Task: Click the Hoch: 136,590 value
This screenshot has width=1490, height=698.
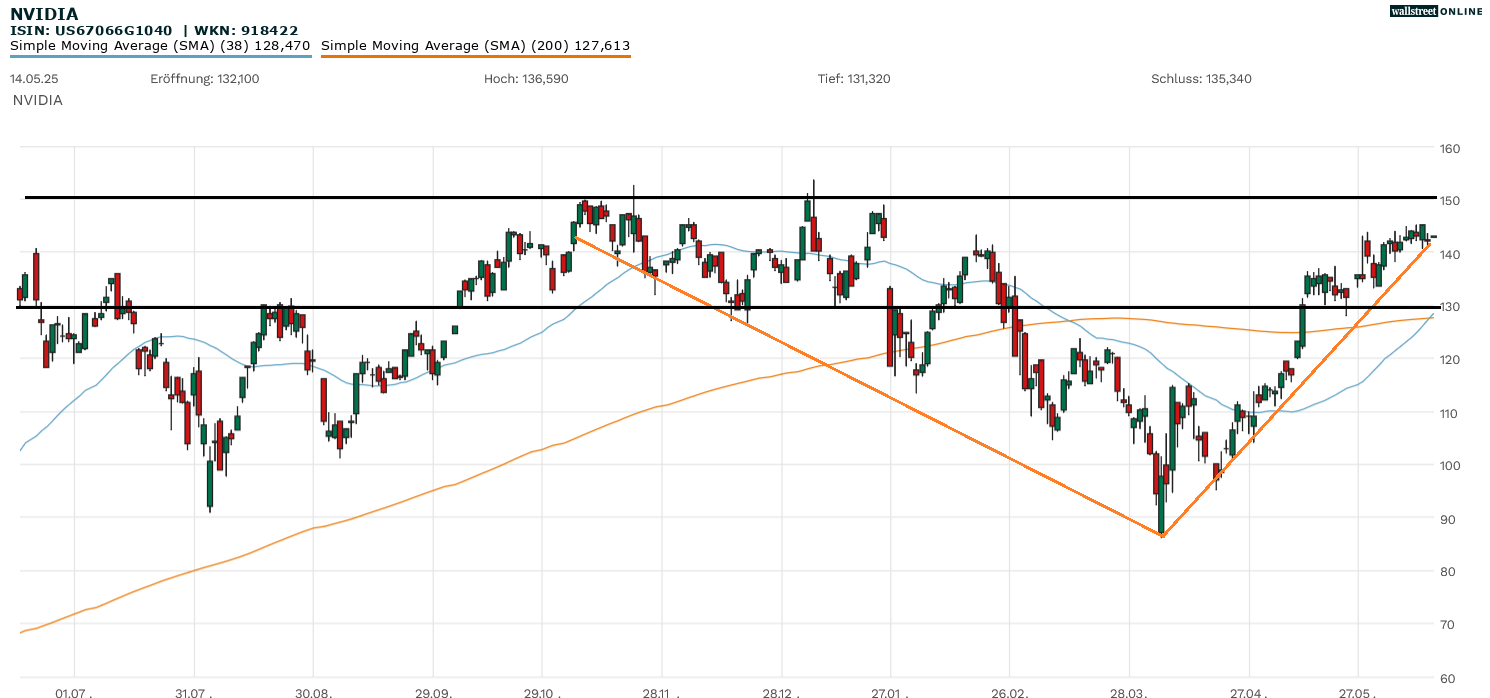Action: coord(526,79)
